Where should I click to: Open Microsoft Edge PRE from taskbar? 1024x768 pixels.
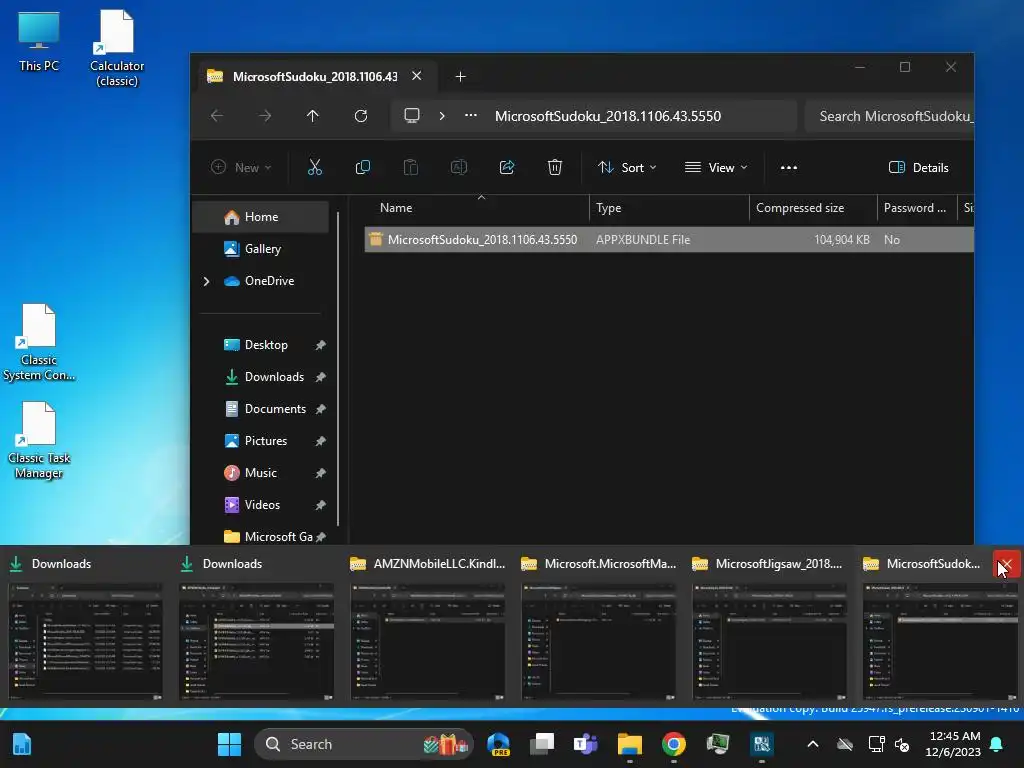499,744
